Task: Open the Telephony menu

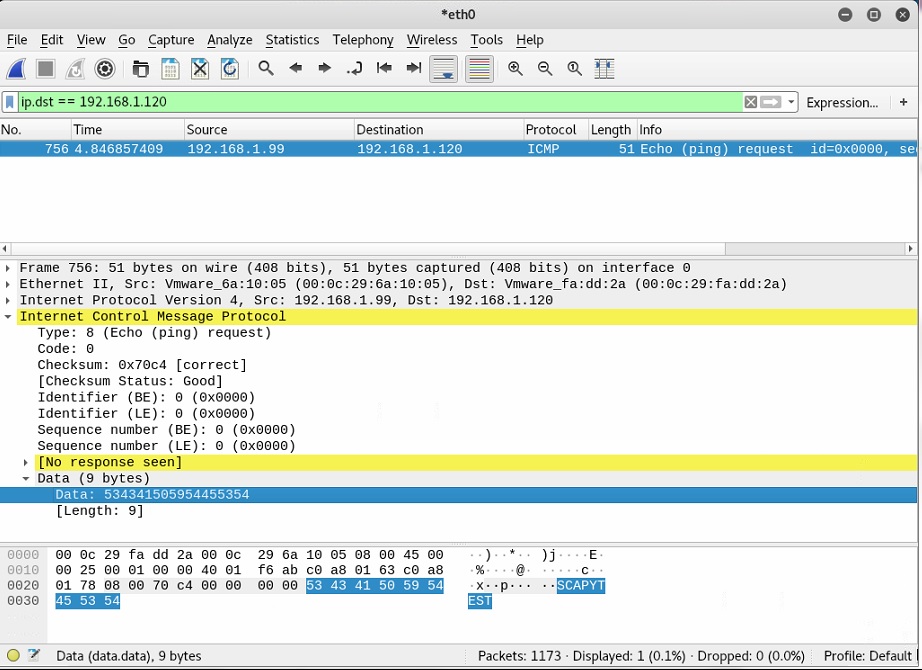Action: 363,40
